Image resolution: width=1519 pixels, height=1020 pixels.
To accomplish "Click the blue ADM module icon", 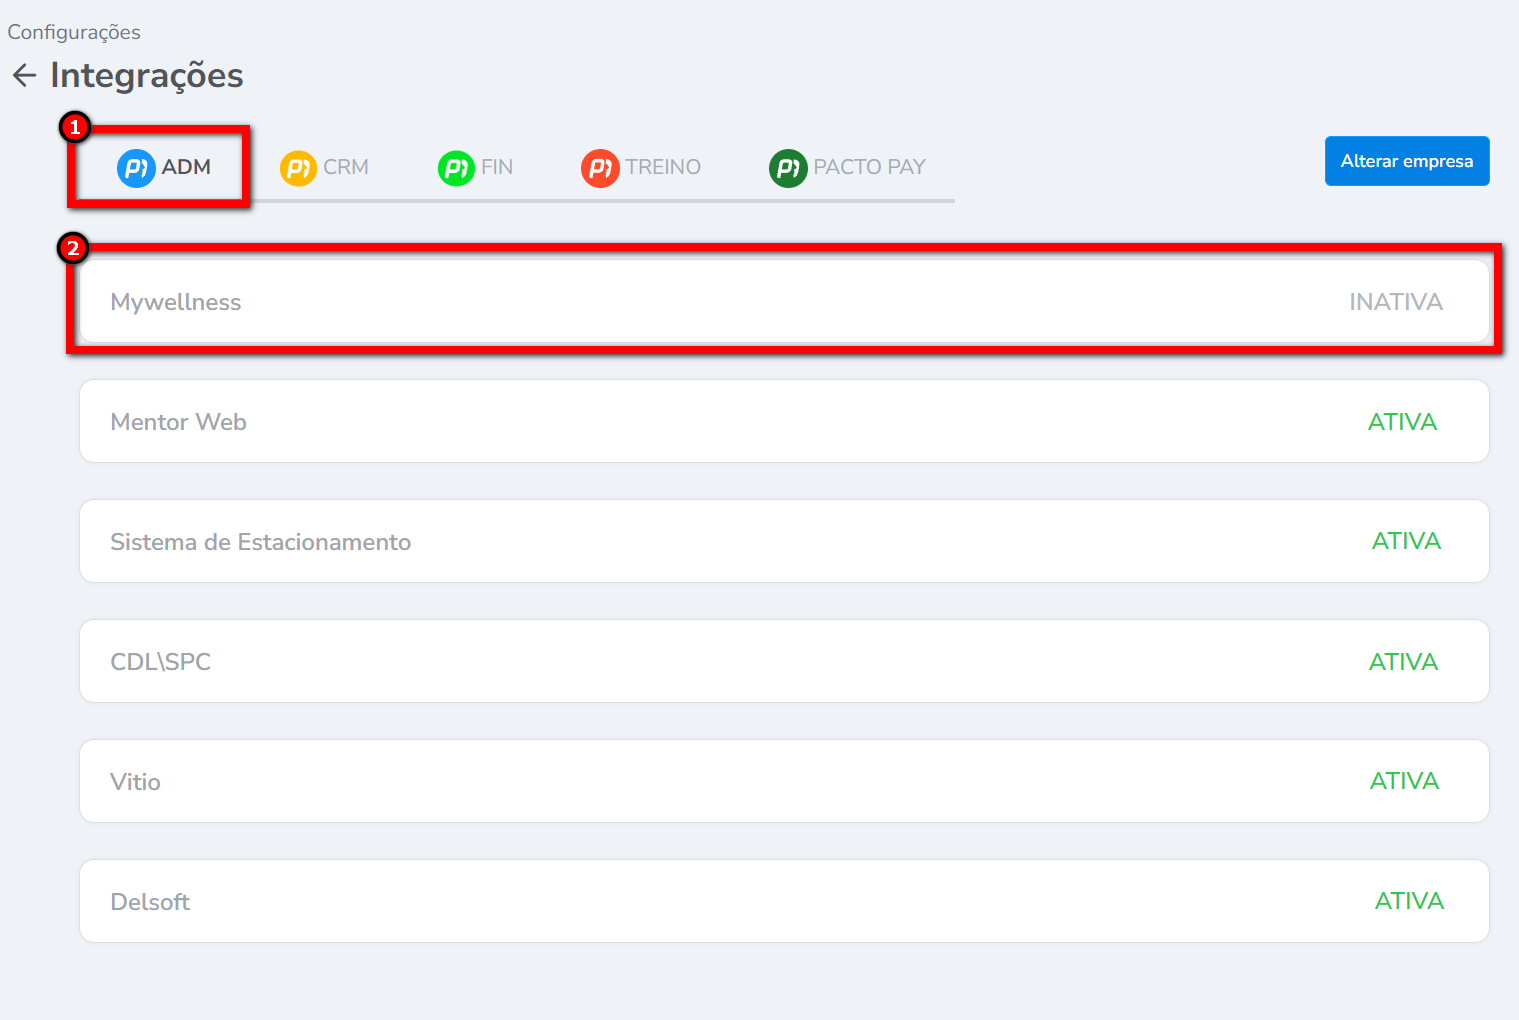I will pos(135,168).
